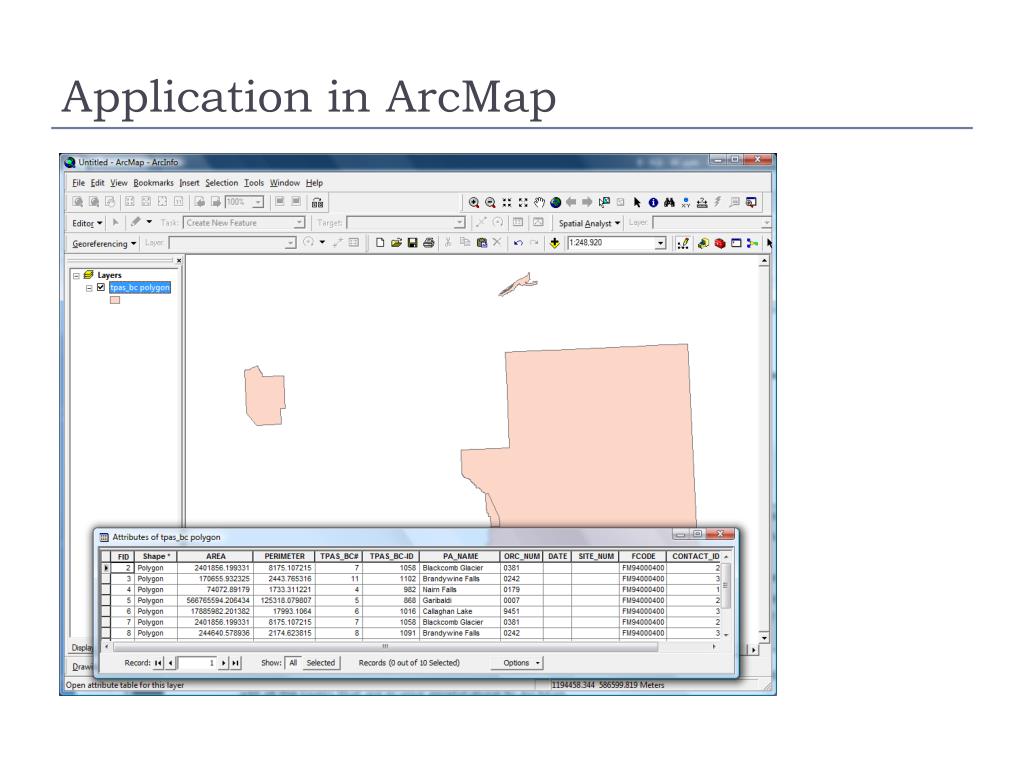Screen dimensions: 1024x768
Task: Toggle visibility of tpas_bc polygon layer
Action: pos(101,287)
